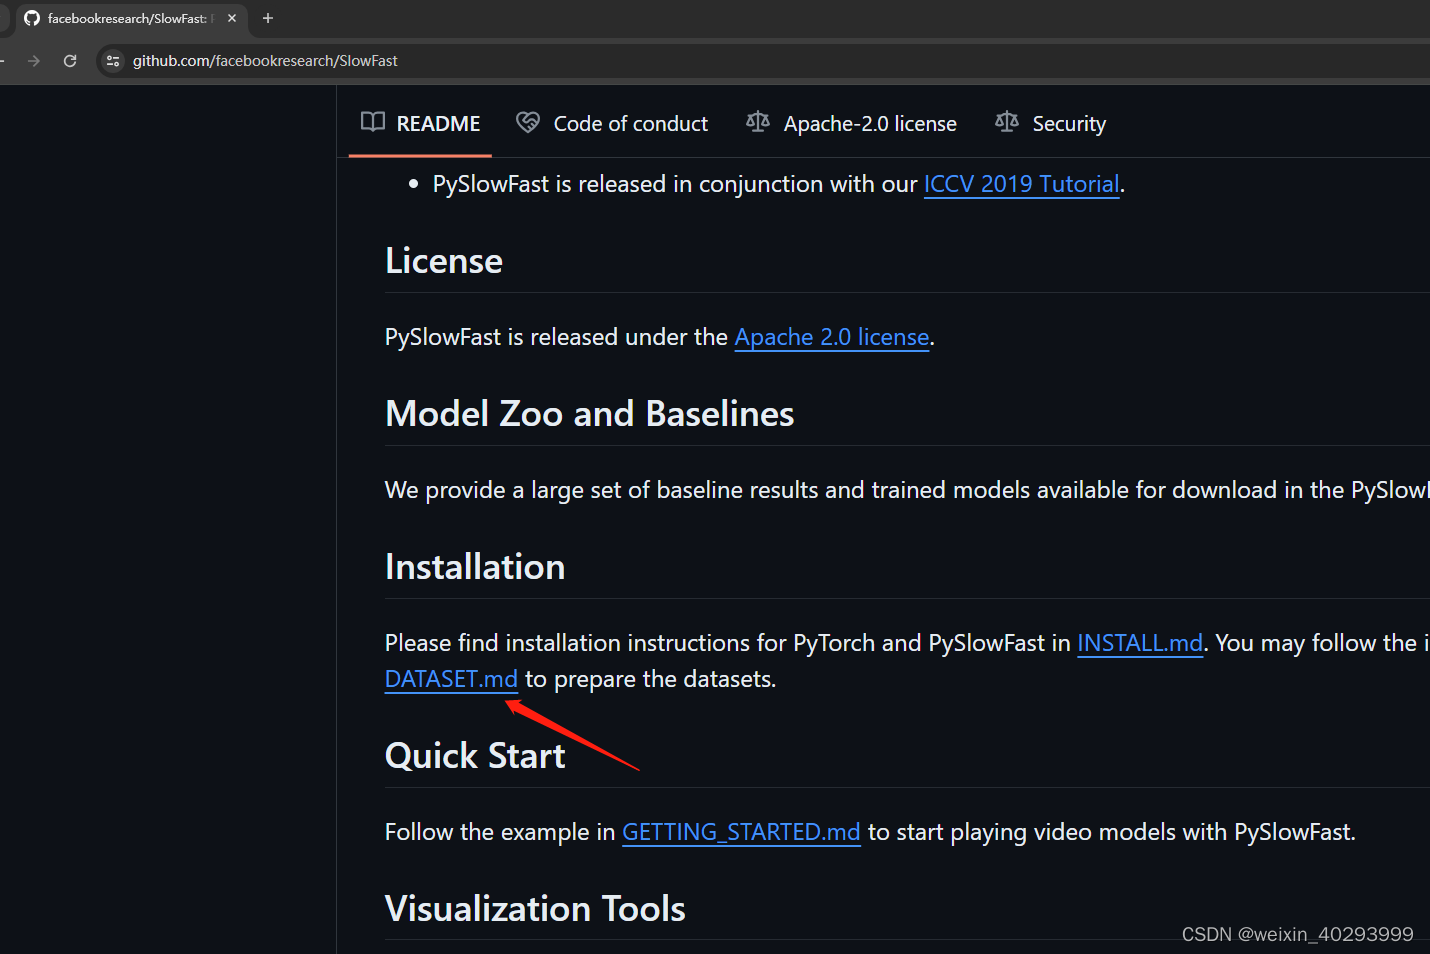Image resolution: width=1430 pixels, height=954 pixels.
Task: View site information icon in address bar
Action: (x=113, y=61)
